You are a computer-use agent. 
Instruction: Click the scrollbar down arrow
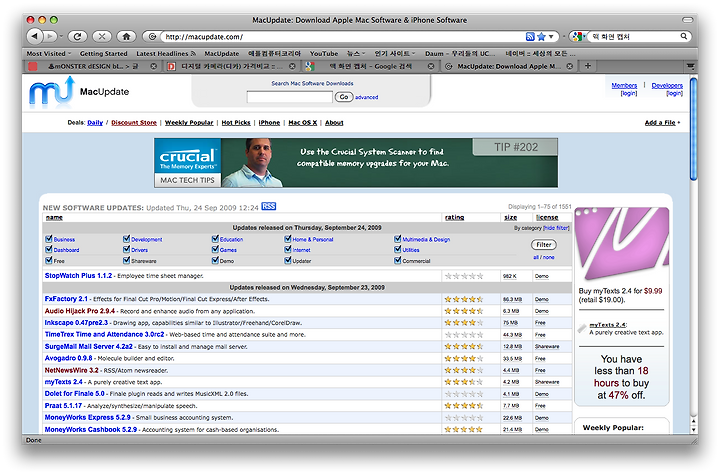click(693, 430)
